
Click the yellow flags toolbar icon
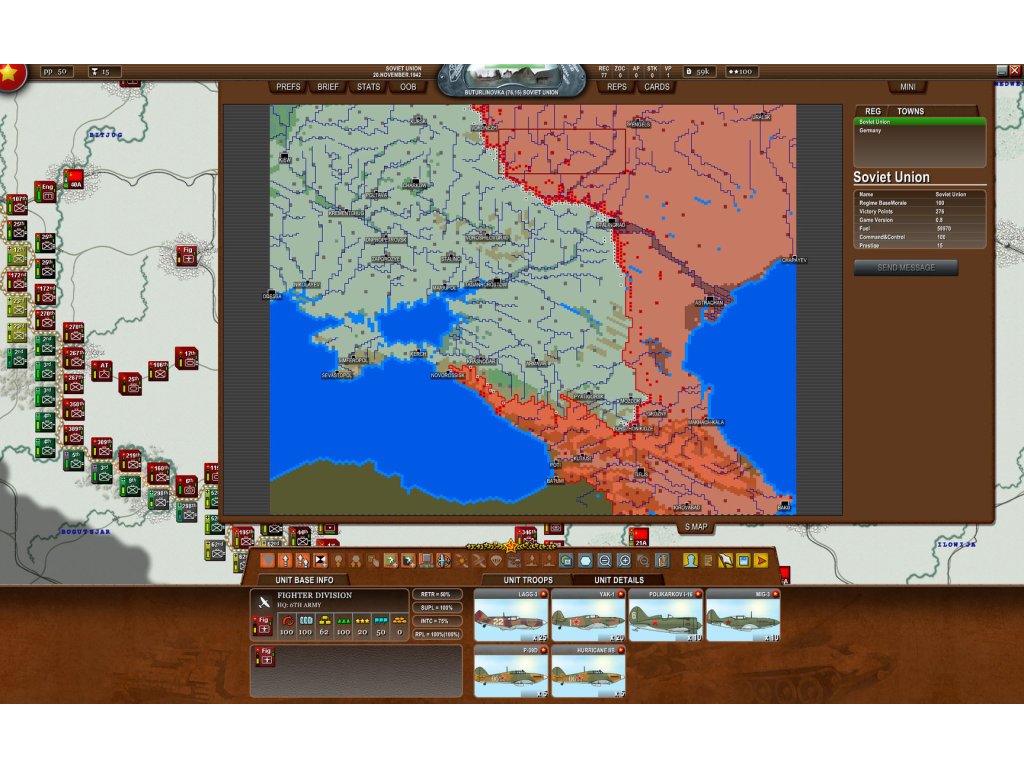point(726,560)
